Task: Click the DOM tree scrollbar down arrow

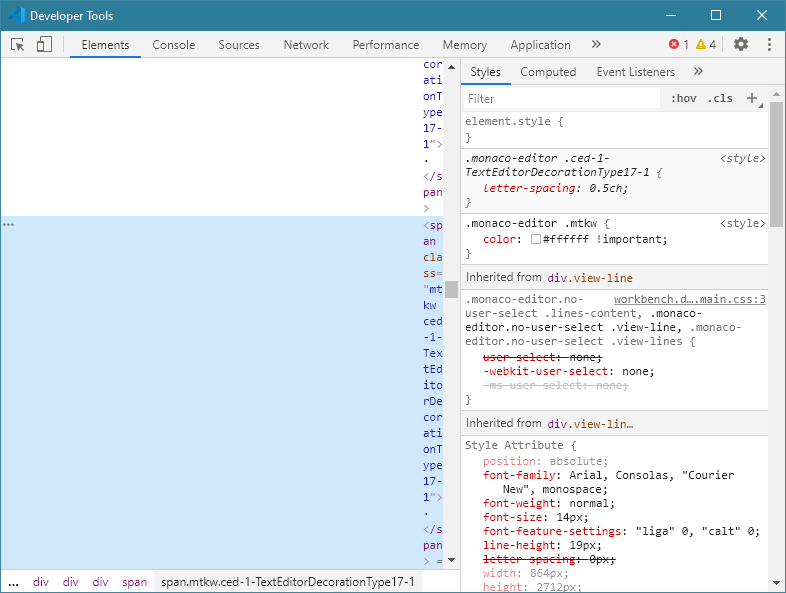Action: pyautogui.click(x=451, y=560)
